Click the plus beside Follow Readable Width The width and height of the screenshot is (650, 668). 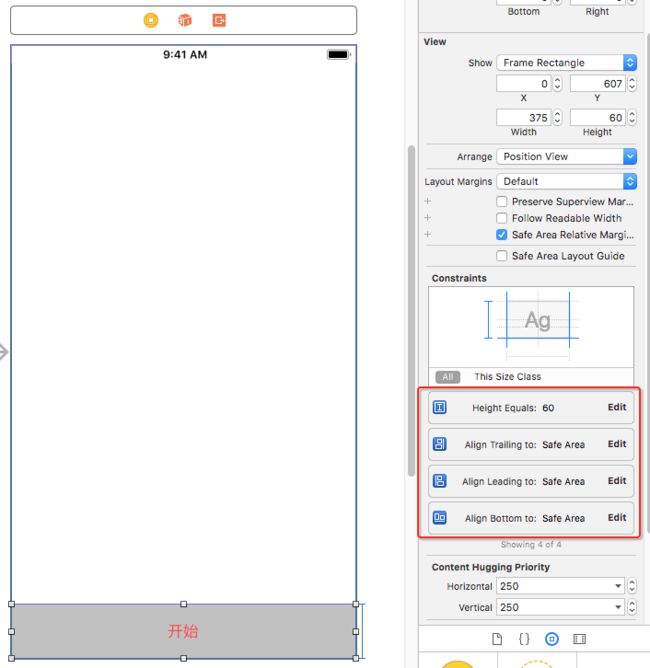[428, 218]
